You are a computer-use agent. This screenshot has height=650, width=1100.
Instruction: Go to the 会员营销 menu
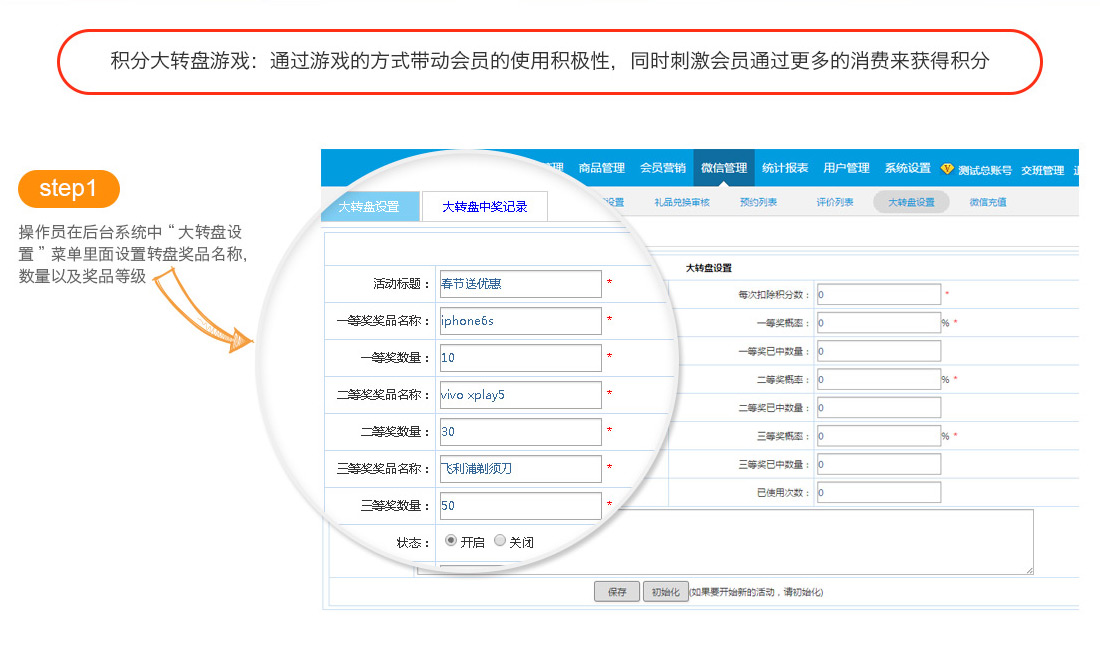tap(662, 168)
